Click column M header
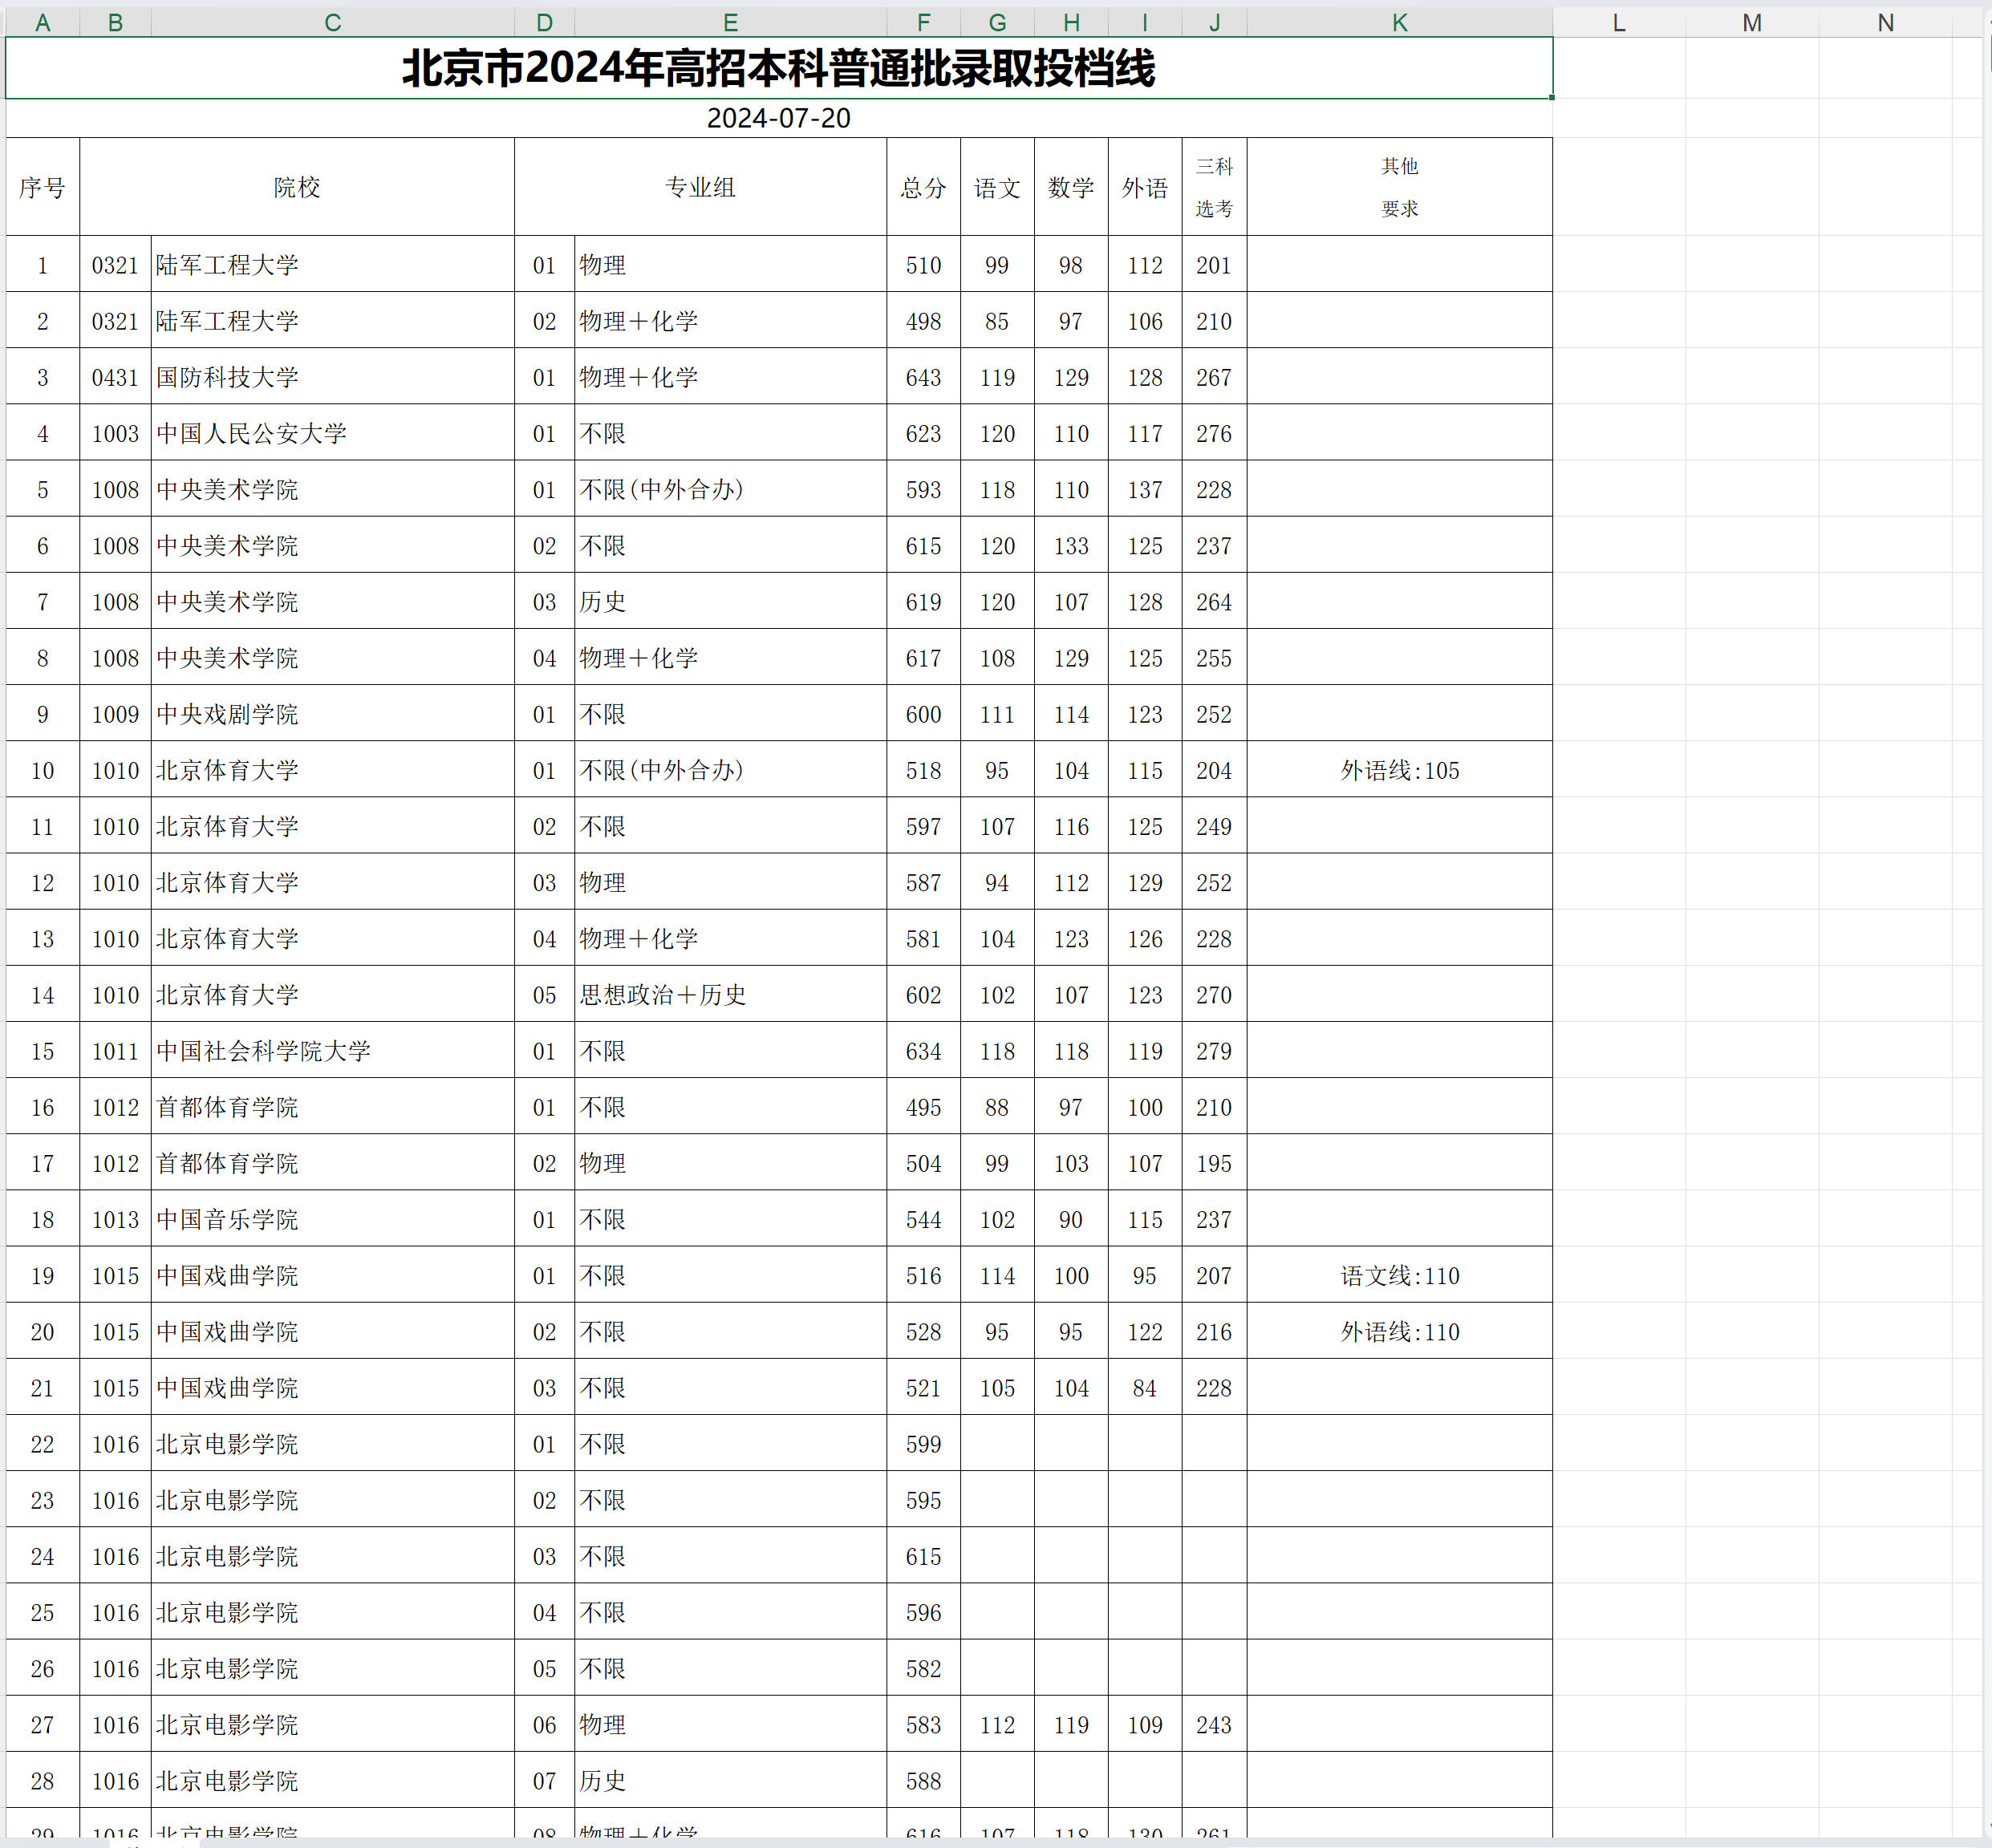The width and height of the screenshot is (1992, 1848). coord(1751,22)
